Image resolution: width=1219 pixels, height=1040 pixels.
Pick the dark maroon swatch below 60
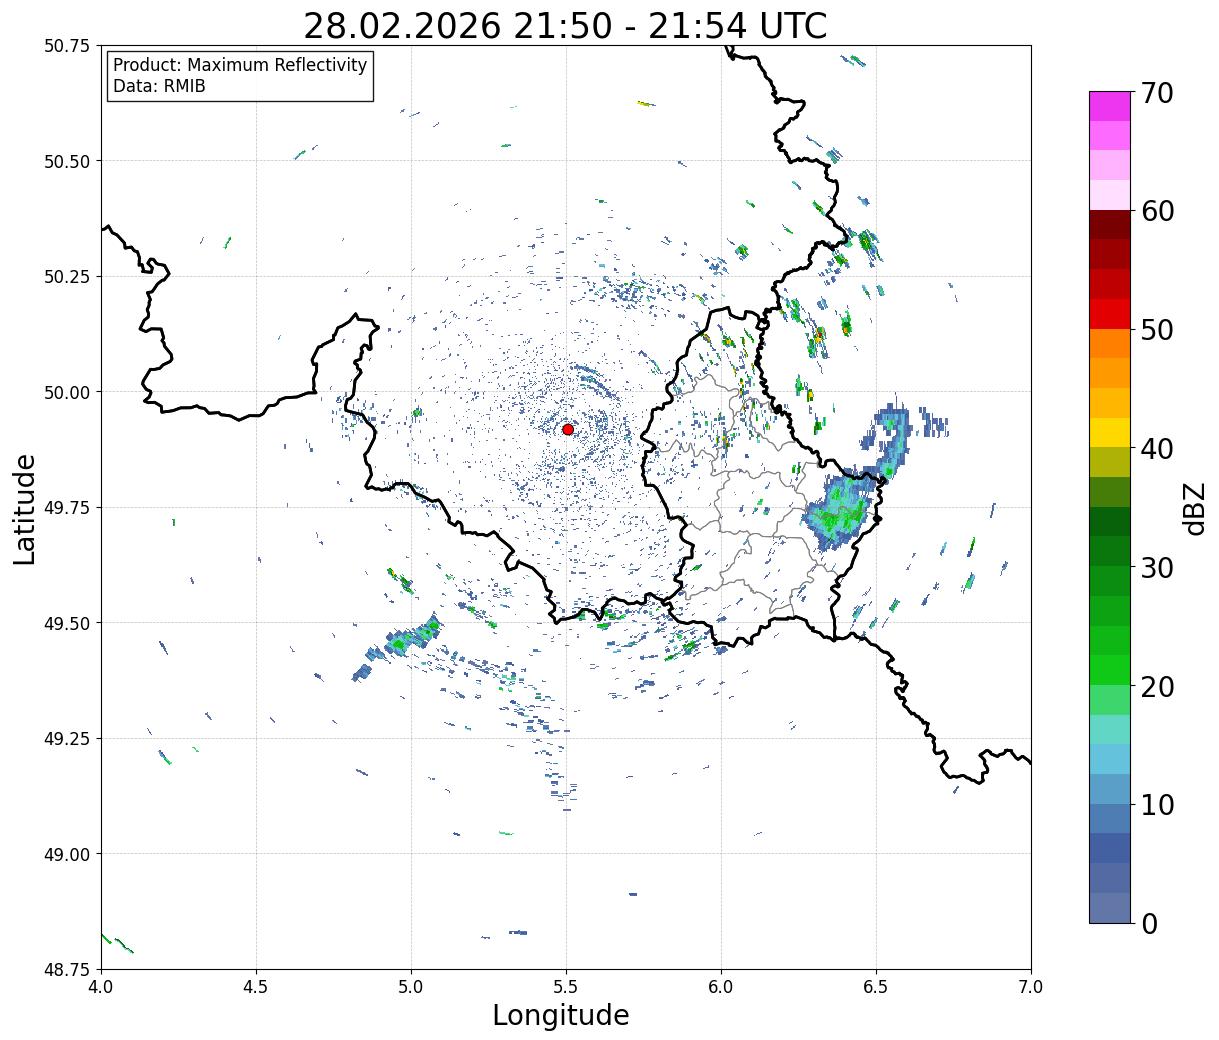1110,224
